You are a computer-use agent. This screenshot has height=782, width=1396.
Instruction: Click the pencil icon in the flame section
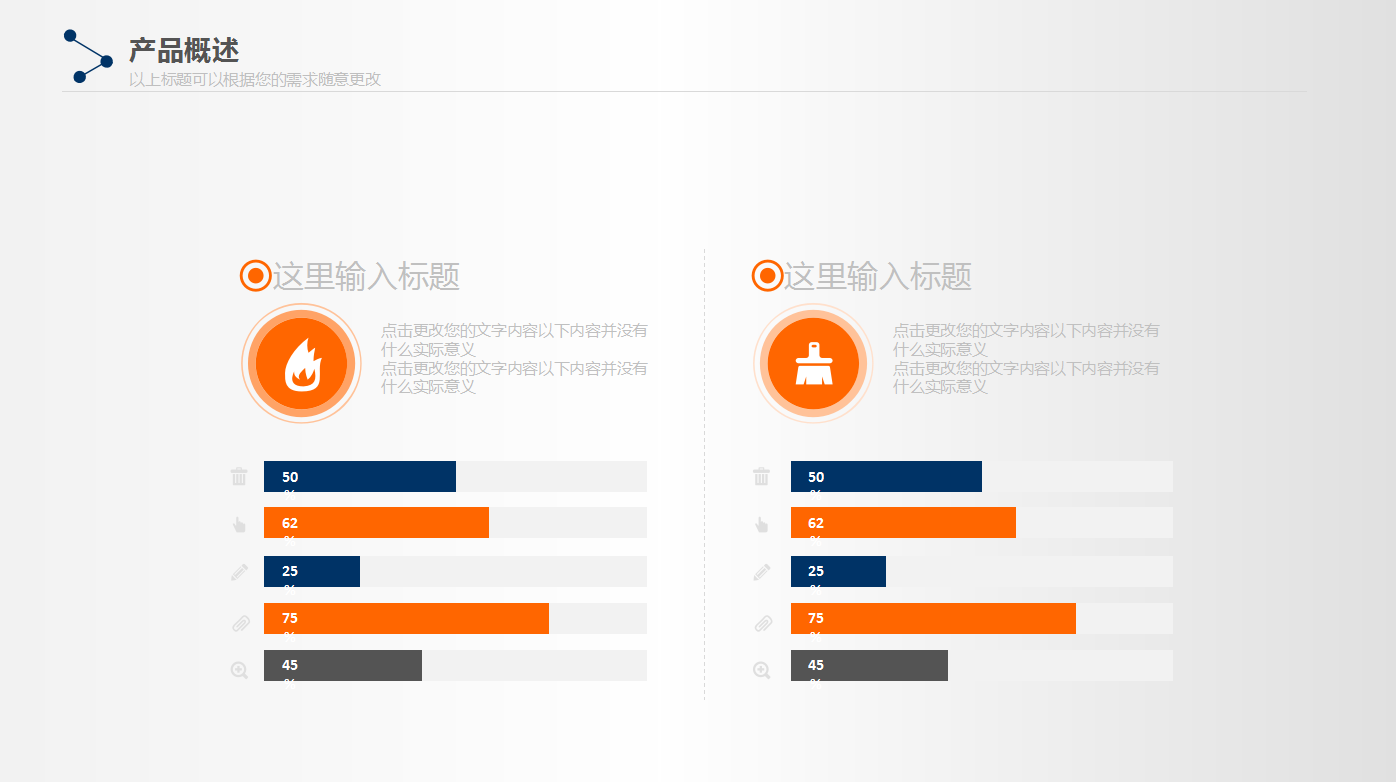[239, 572]
